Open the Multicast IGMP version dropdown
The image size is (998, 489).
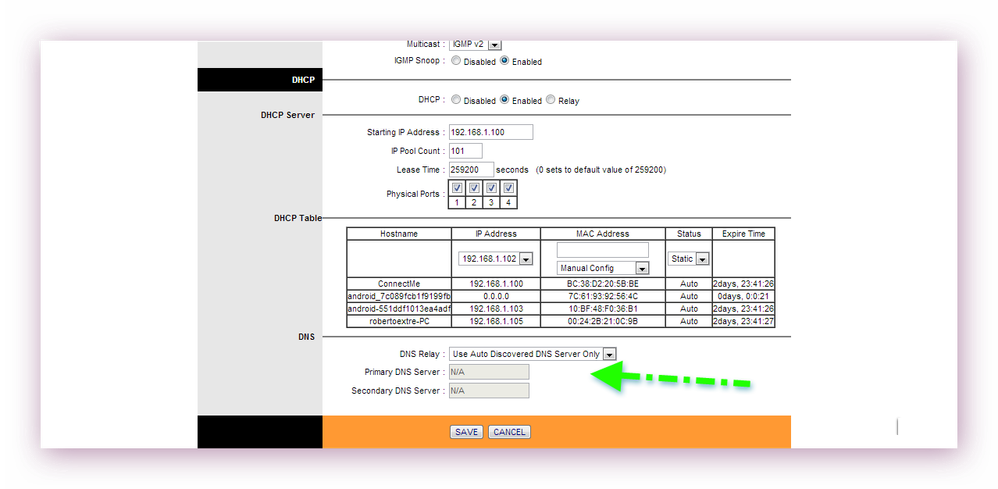pyautogui.click(x=494, y=44)
